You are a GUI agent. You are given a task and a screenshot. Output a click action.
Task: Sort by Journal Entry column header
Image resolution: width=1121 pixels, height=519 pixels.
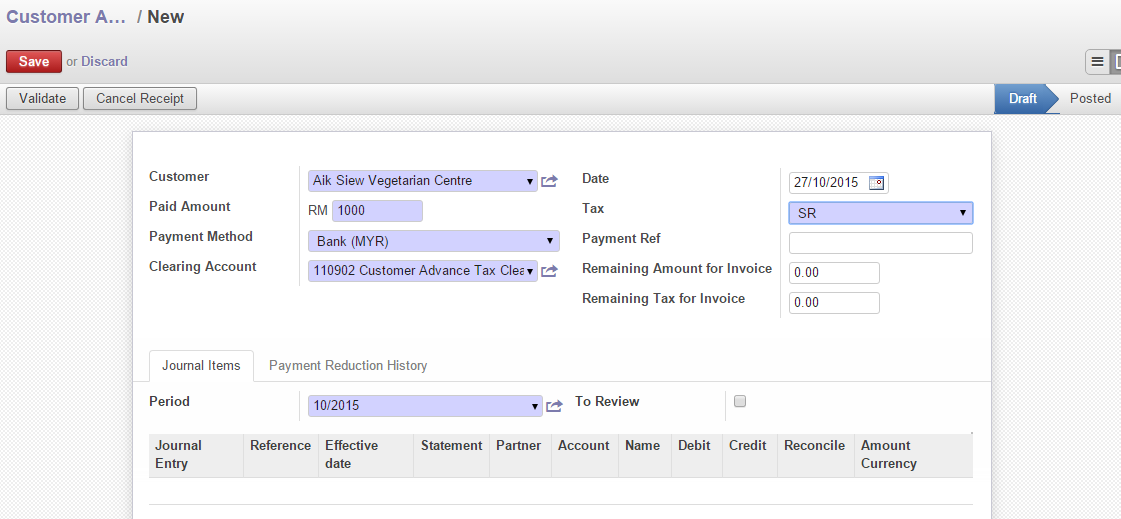[196, 455]
